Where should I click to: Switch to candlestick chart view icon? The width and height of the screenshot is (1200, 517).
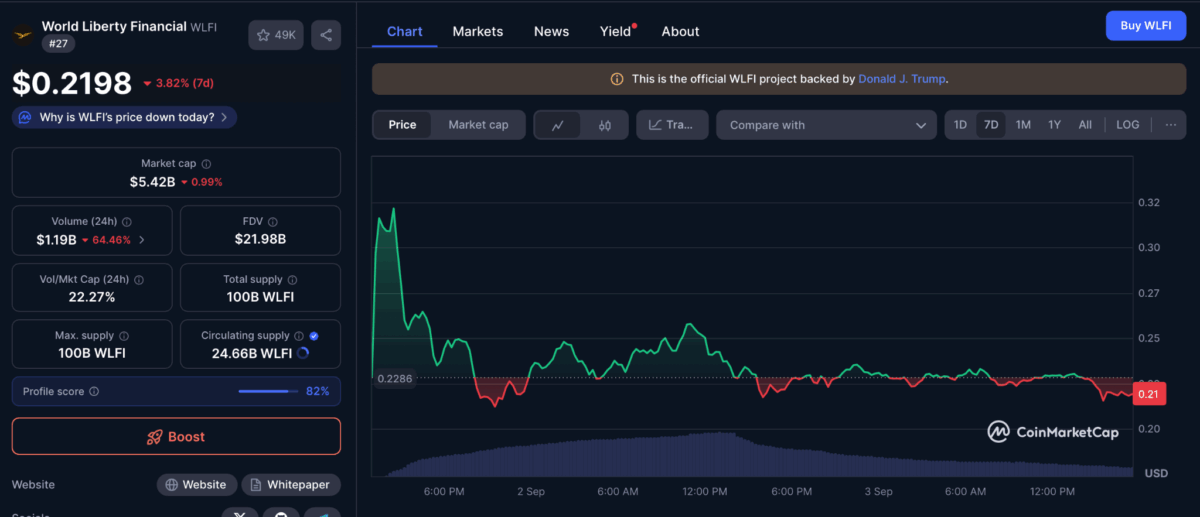[x=604, y=125]
